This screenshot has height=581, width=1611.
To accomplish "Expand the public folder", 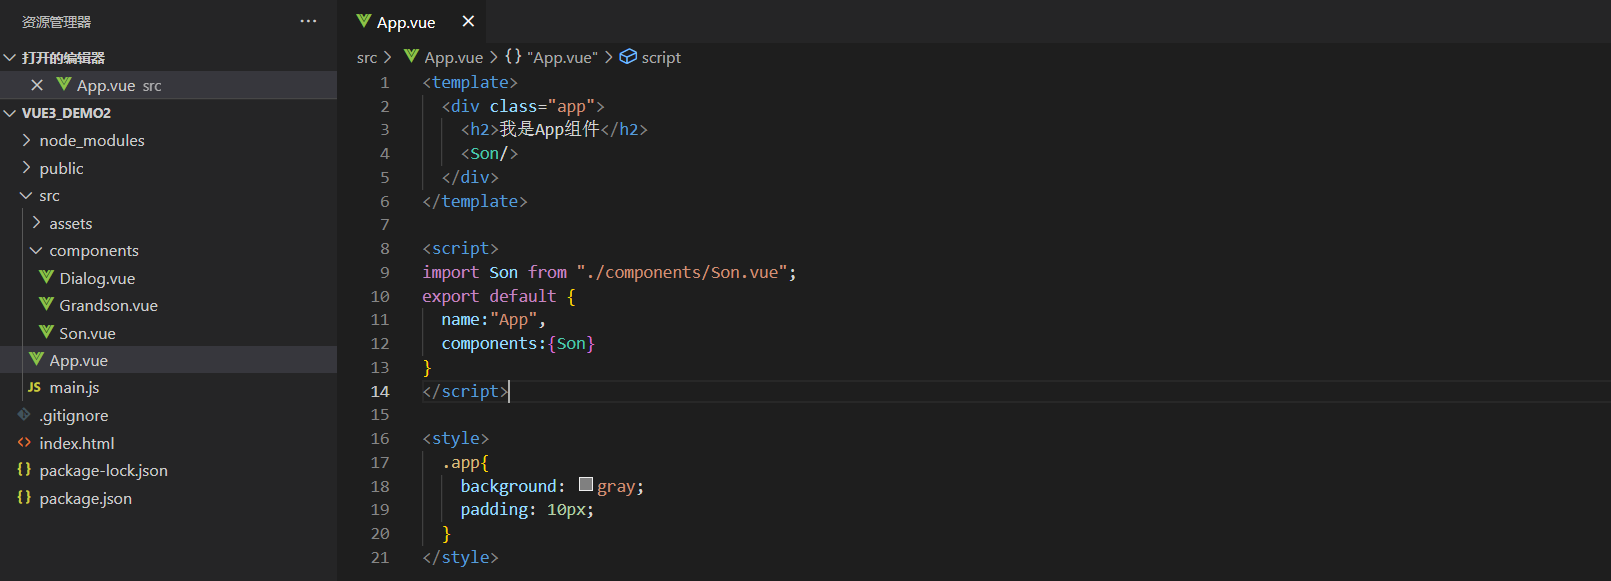I will [27, 168].
